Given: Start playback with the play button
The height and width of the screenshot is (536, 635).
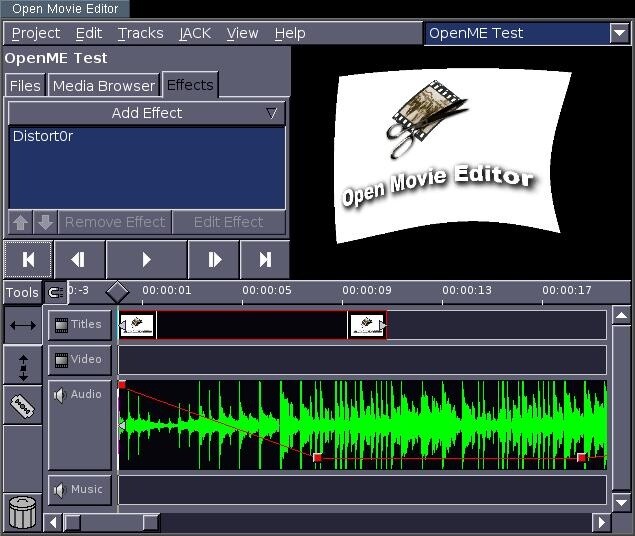Looking at the screenshot, I should pyautogui.click(x=147, y=259).
